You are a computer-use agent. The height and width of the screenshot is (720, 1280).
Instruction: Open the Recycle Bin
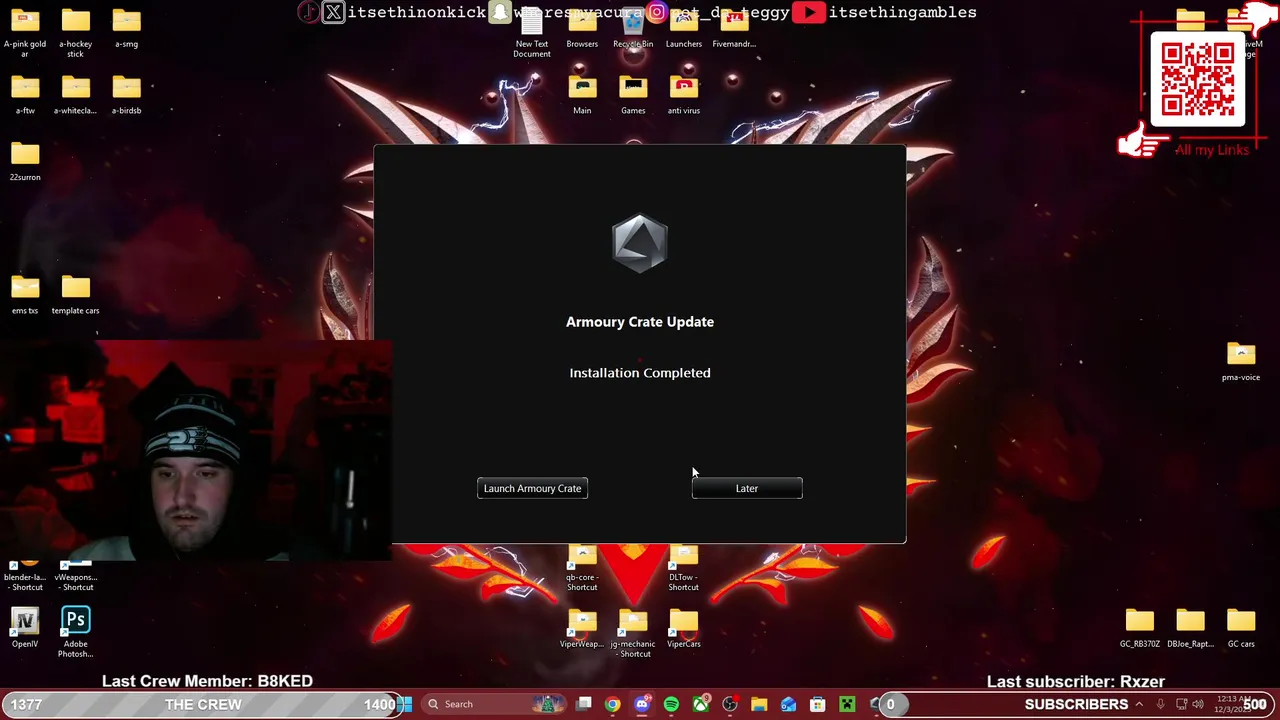click(633, 28)
